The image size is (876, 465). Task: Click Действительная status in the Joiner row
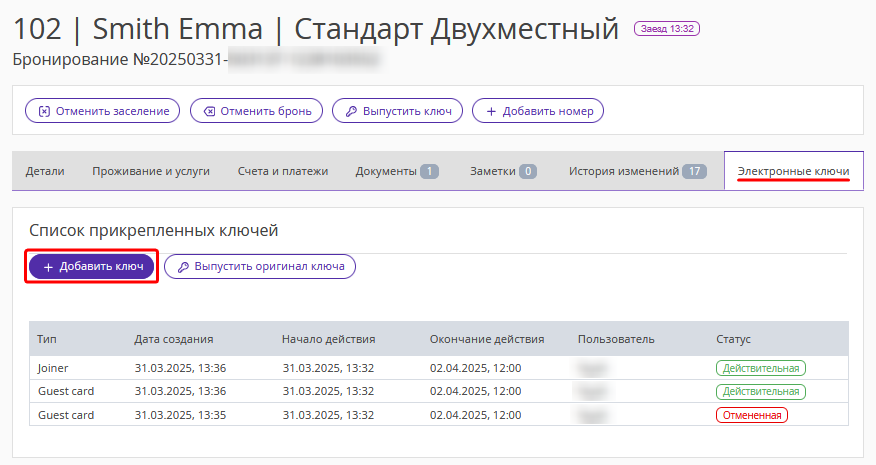[760, 368]
